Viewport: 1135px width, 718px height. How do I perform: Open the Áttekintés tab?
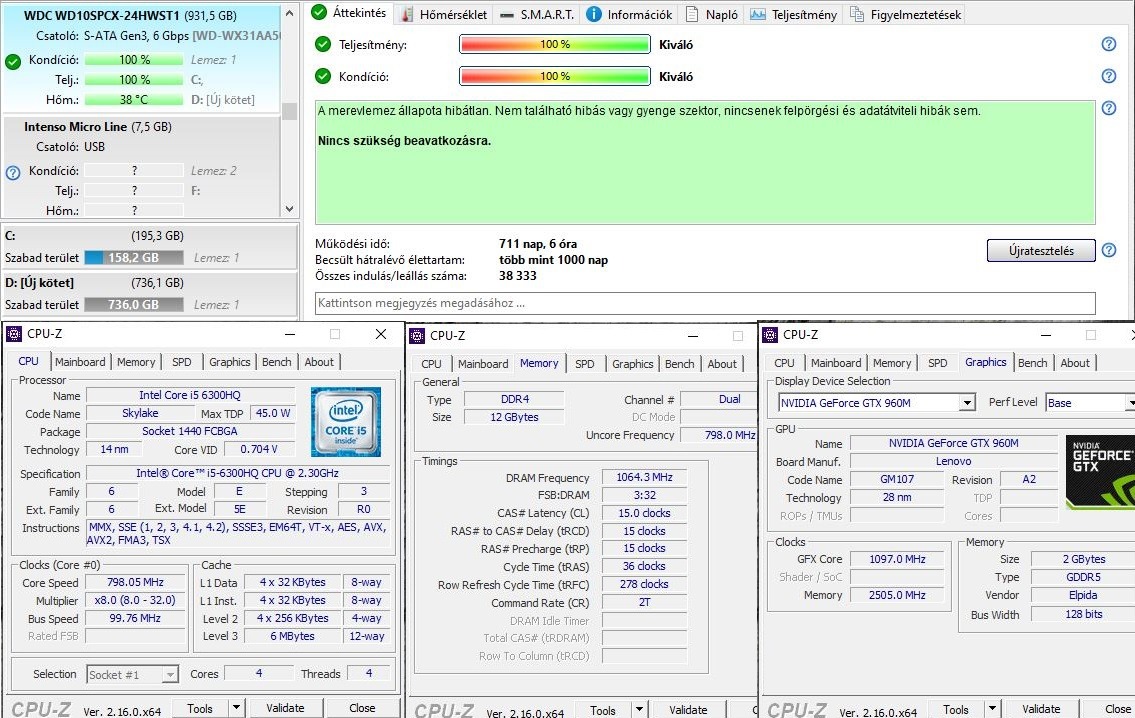tap(350, 13)
